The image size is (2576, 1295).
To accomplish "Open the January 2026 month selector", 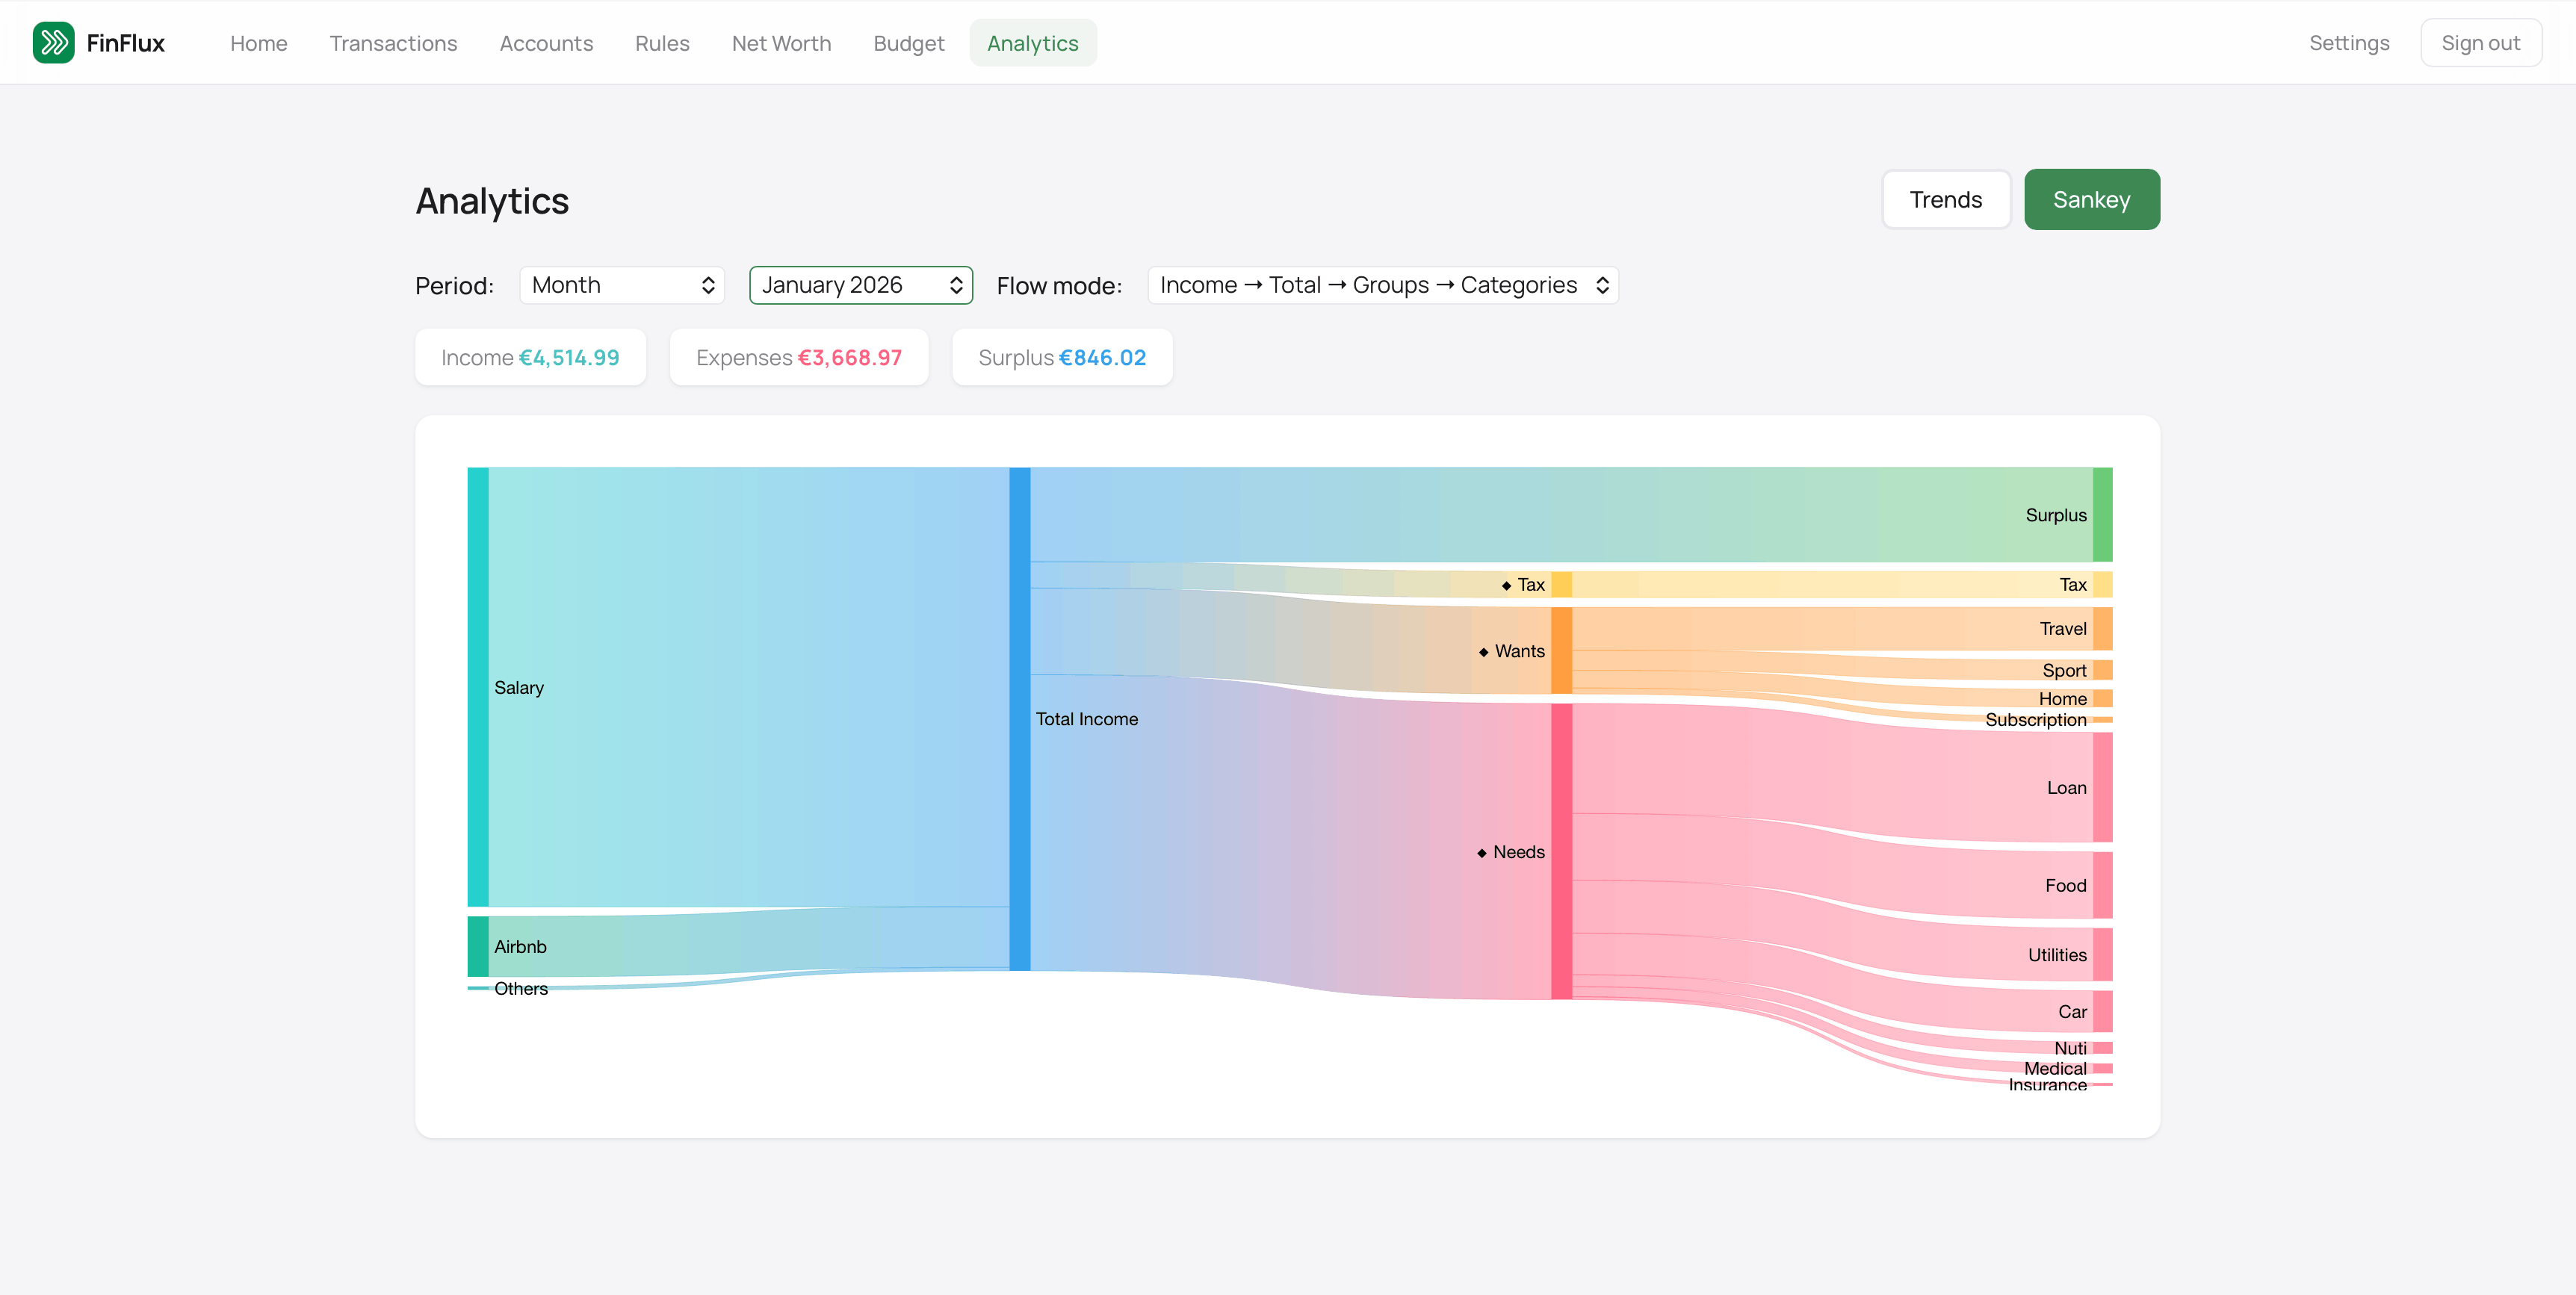I will click(x=860, y=285).
